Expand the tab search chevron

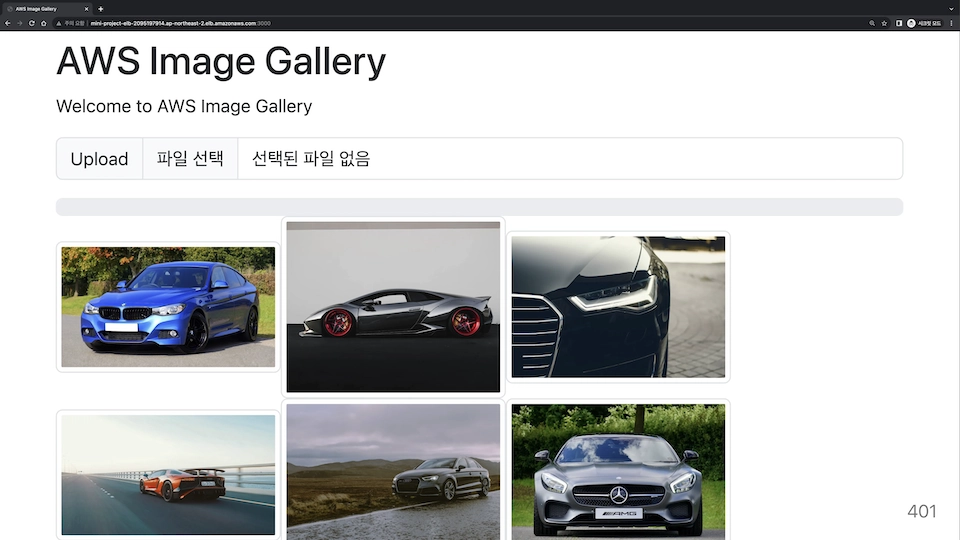pyautogui.click(x=950, y=8)
